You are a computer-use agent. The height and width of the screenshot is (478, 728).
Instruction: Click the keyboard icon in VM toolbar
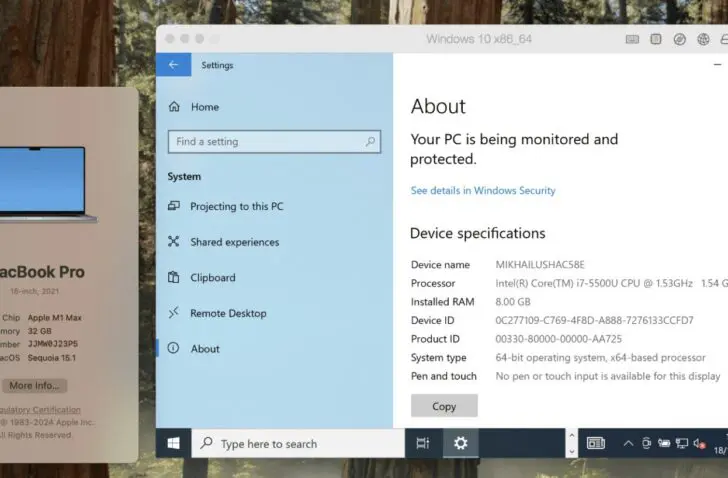click(x=632, y=39)
